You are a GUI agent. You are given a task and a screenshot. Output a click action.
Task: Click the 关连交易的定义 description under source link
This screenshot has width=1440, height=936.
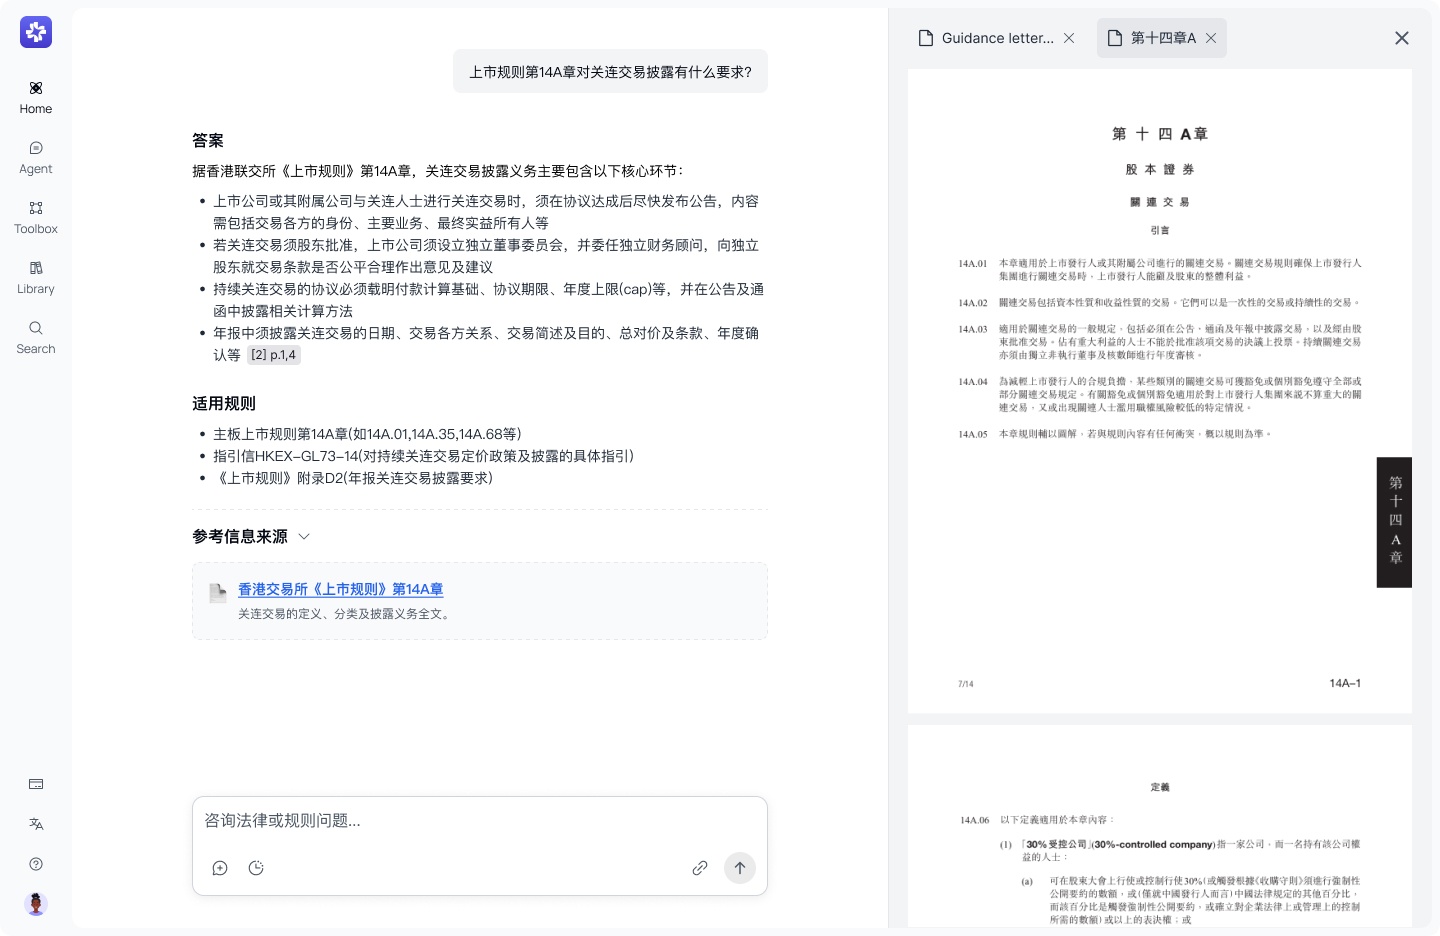click(345, 614)
